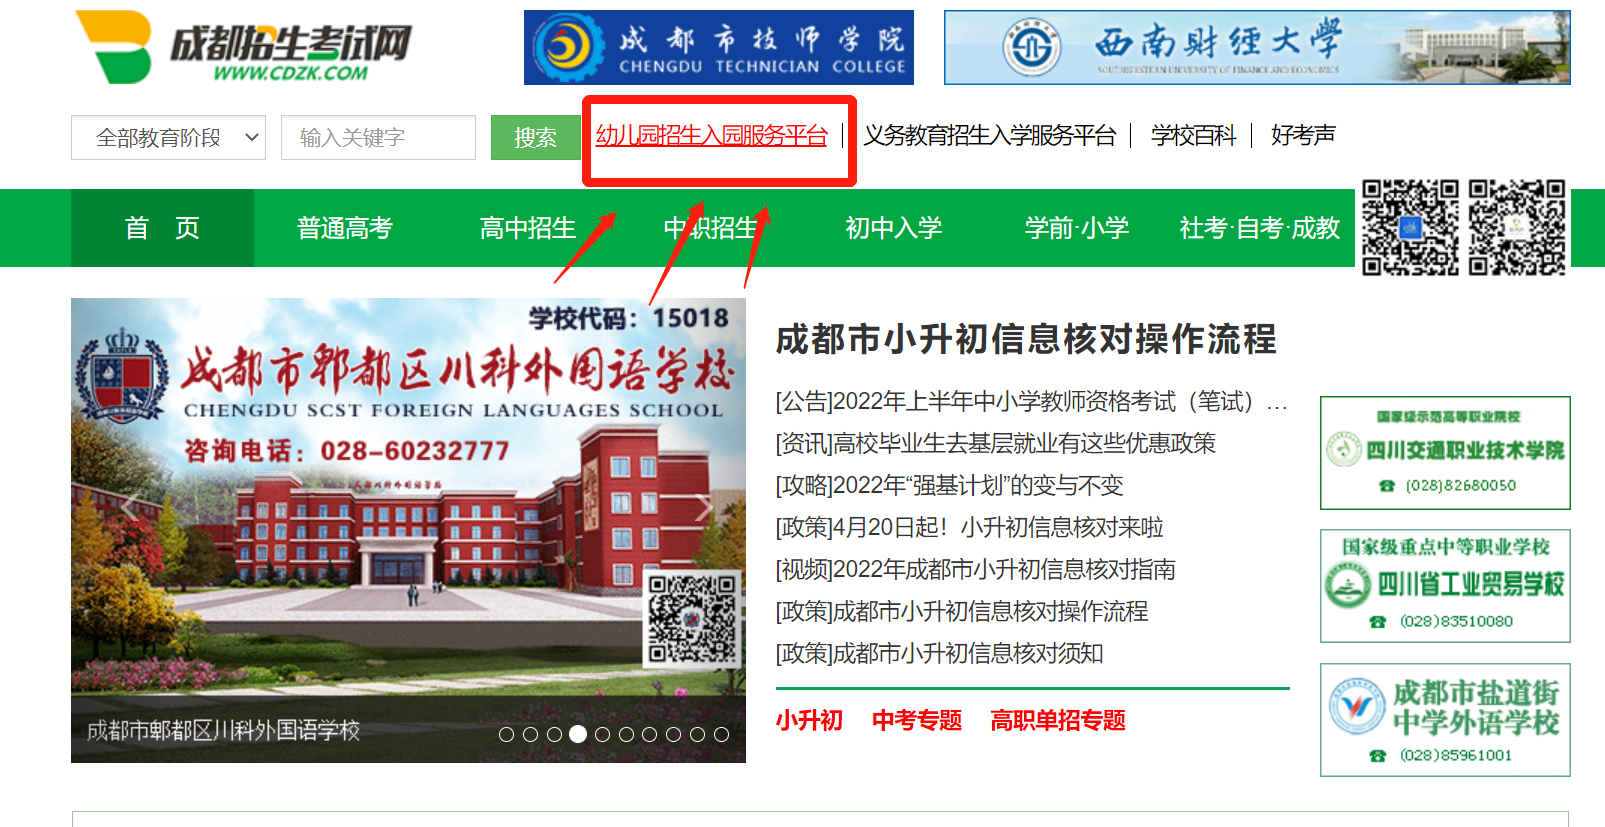The width and height of the screenshot is (1605, 827).
Task: Click the active fourth carousel dot
Action: pos(578,734)
